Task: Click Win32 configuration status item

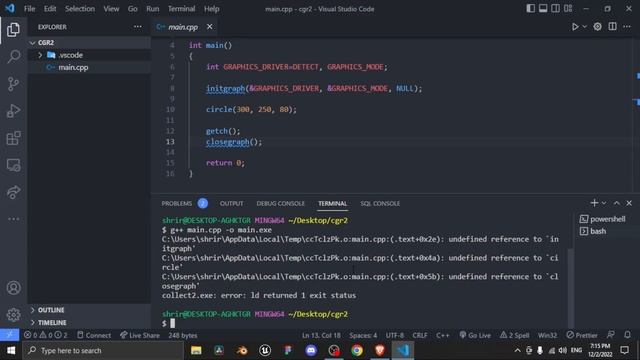Action: click(547, 335)
